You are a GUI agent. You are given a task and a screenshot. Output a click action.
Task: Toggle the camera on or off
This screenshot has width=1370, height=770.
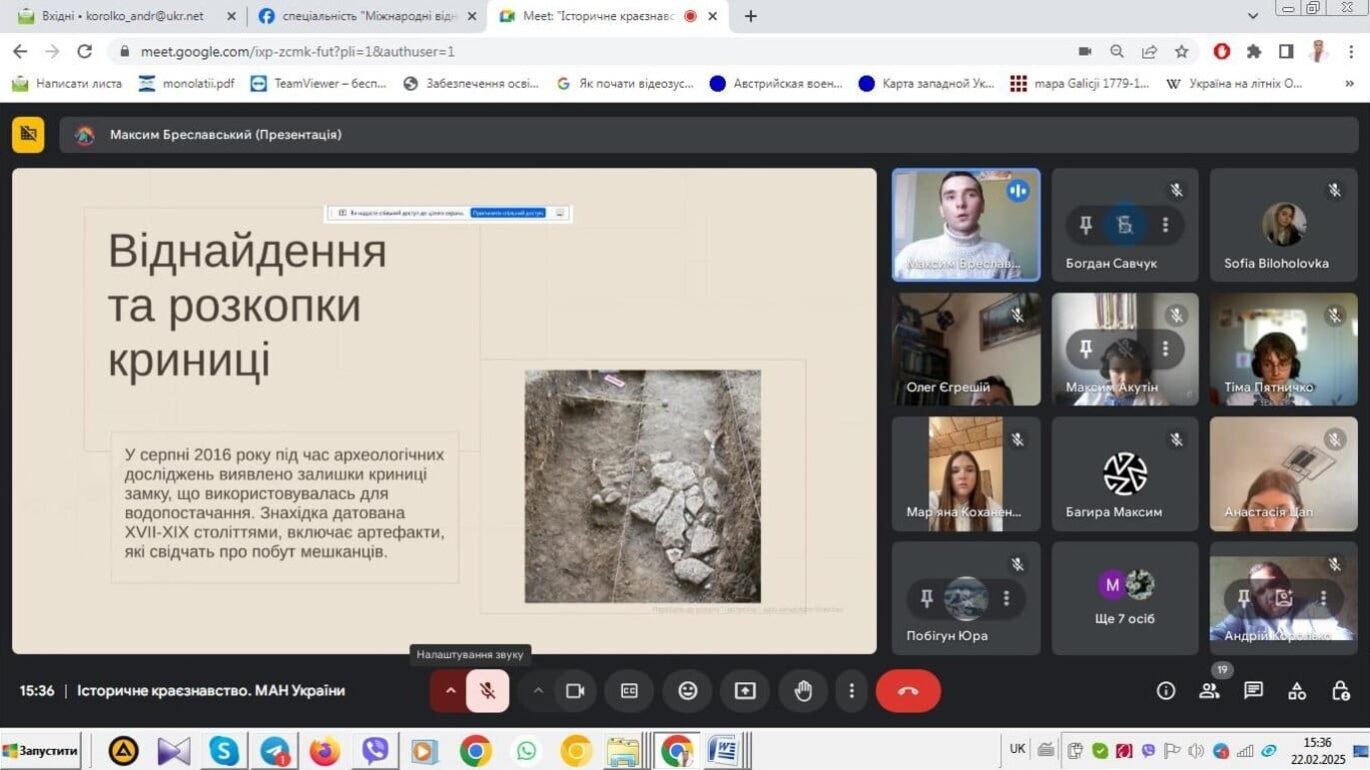pos(575,691)
